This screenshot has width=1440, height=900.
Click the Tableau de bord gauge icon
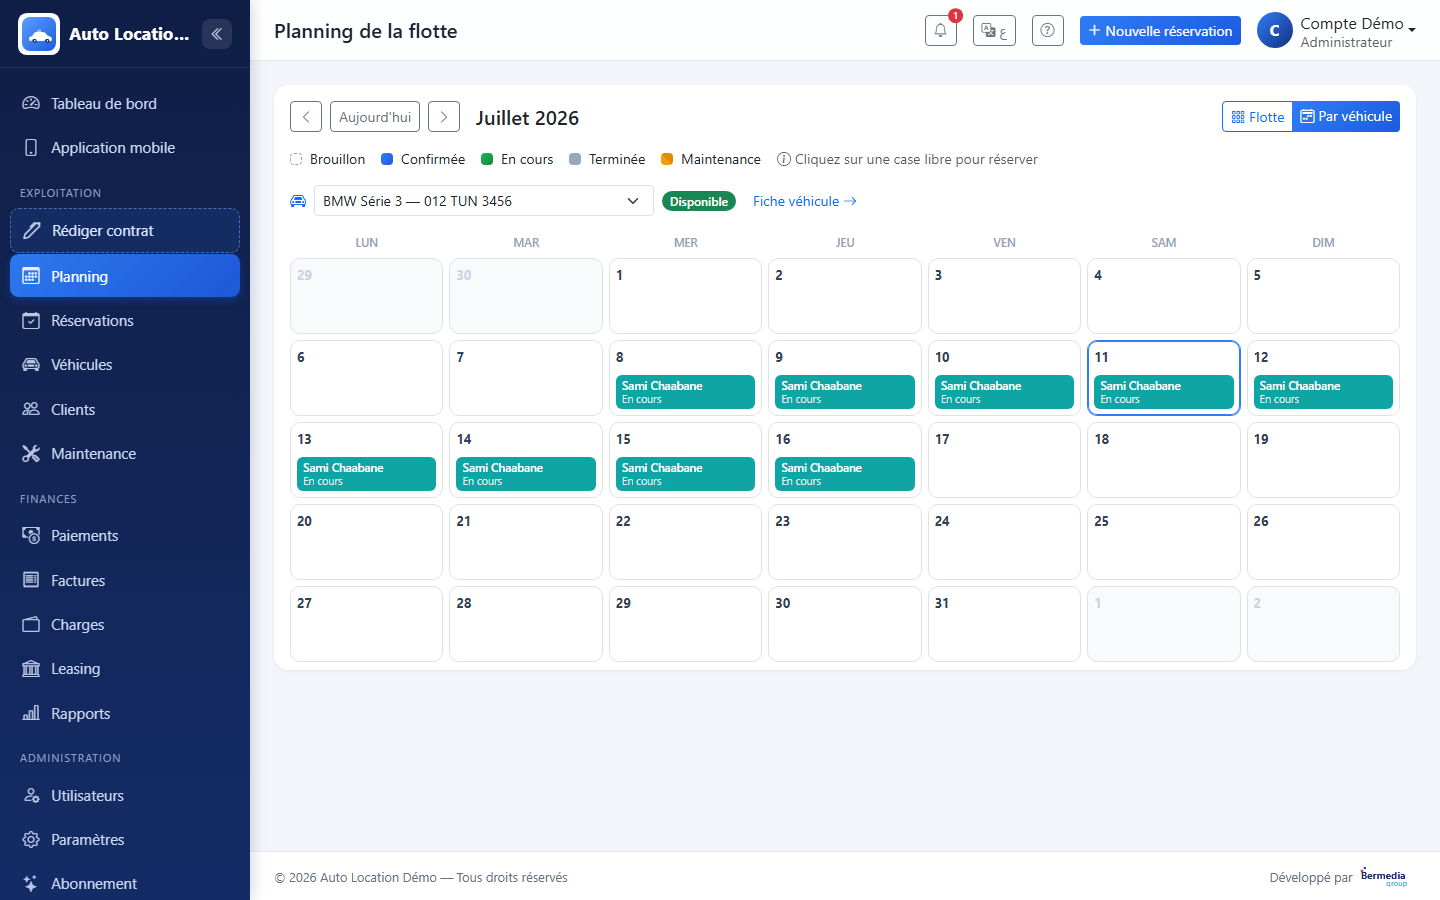coord(31,103)
